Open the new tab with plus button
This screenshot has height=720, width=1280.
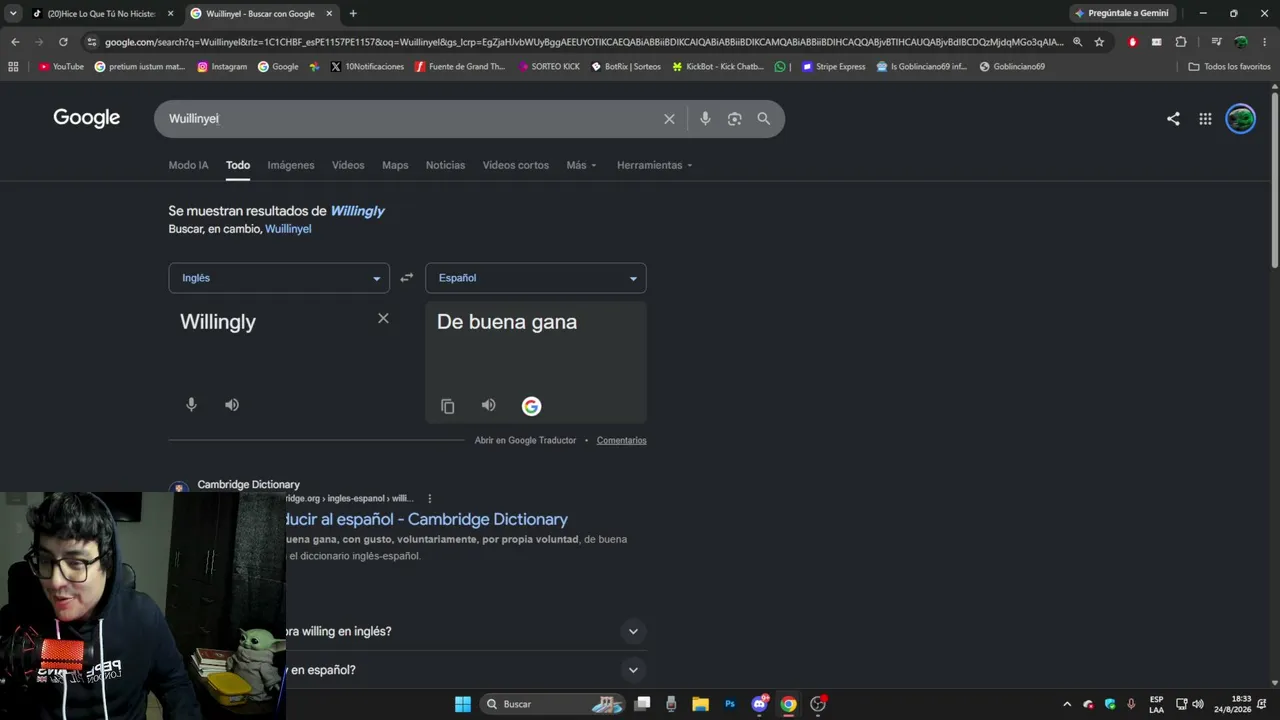click(353, 13)
